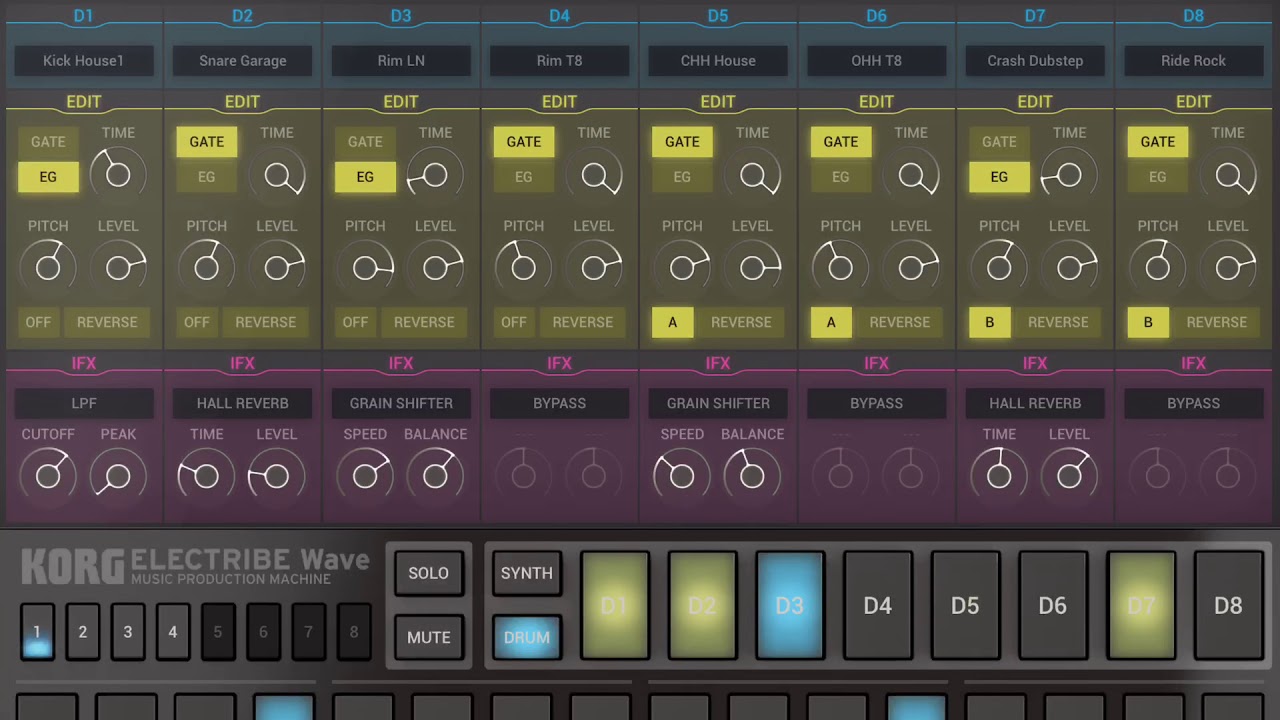Switch to the DRUM part tab
Image resolution: width=1280 pixels, height=720 pixels.
tap(527, 637)
